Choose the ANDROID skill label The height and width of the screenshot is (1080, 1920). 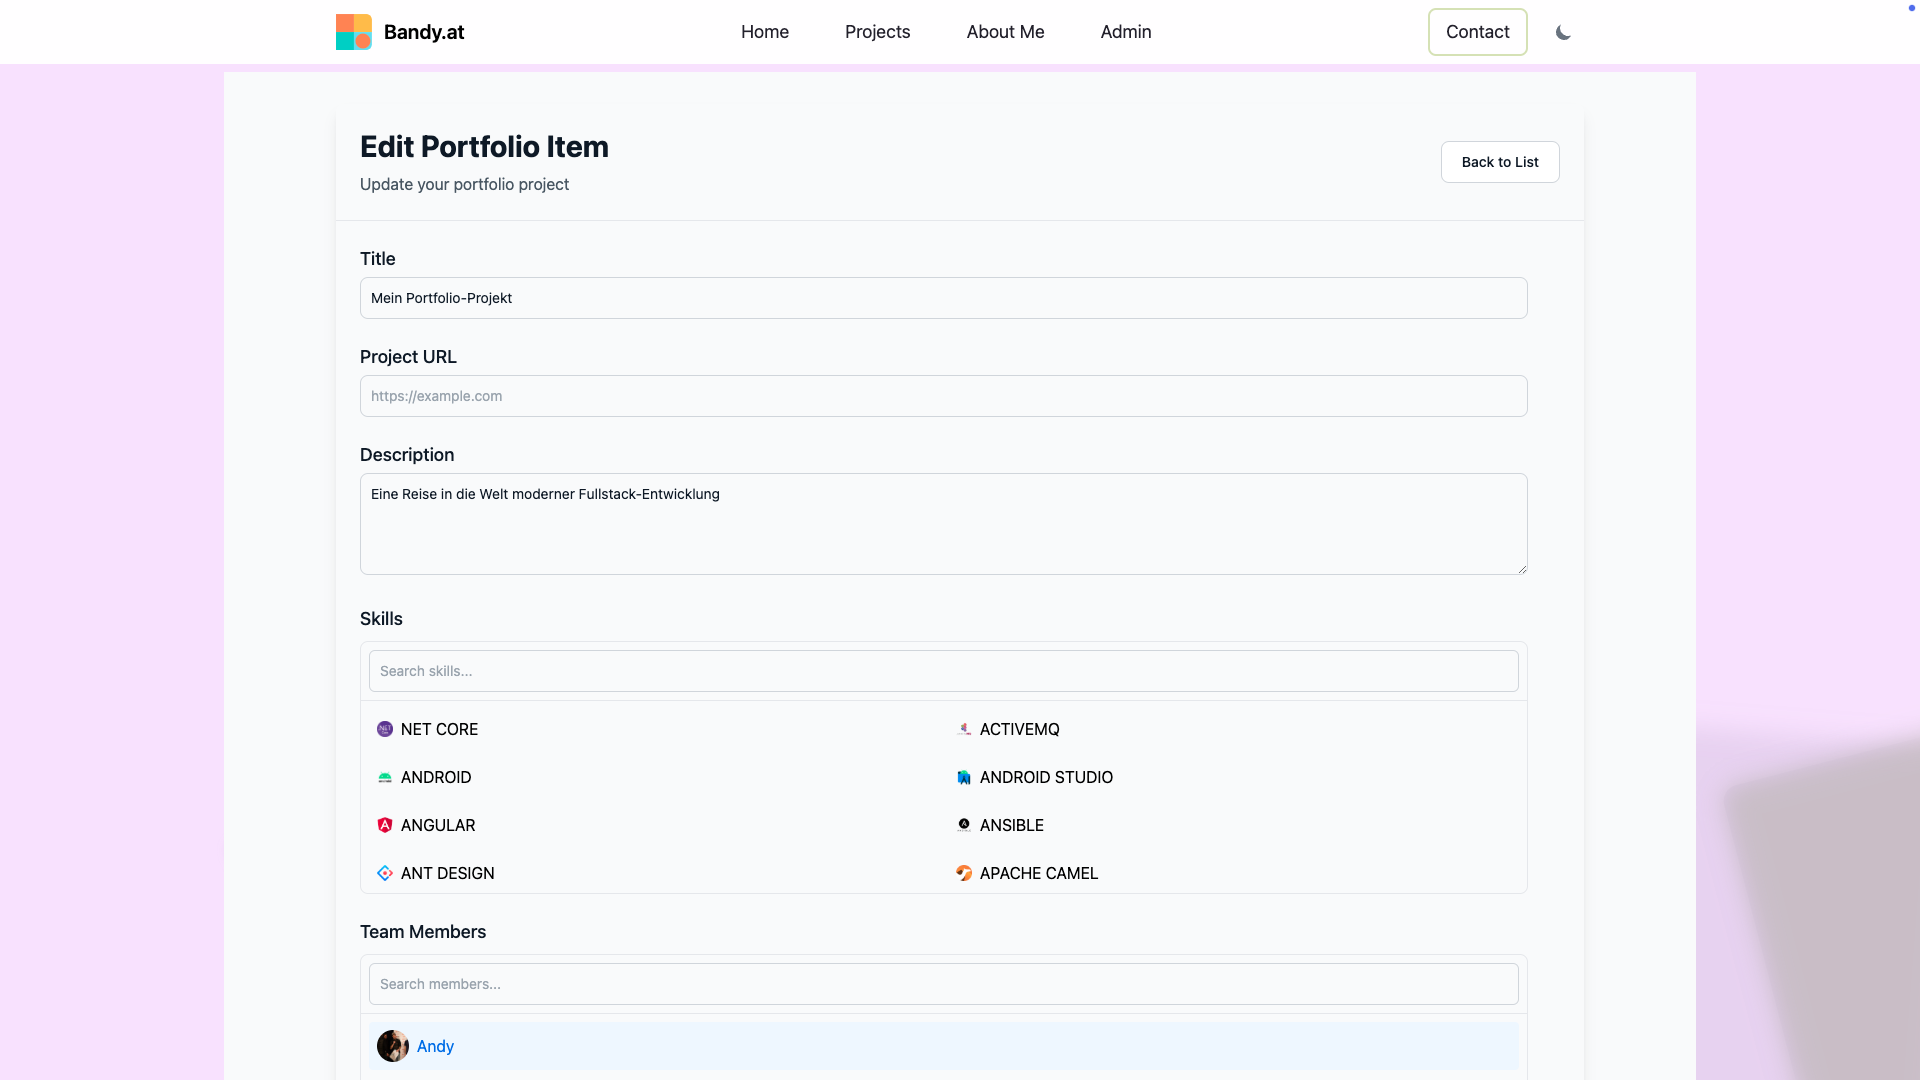coord(436,777)
